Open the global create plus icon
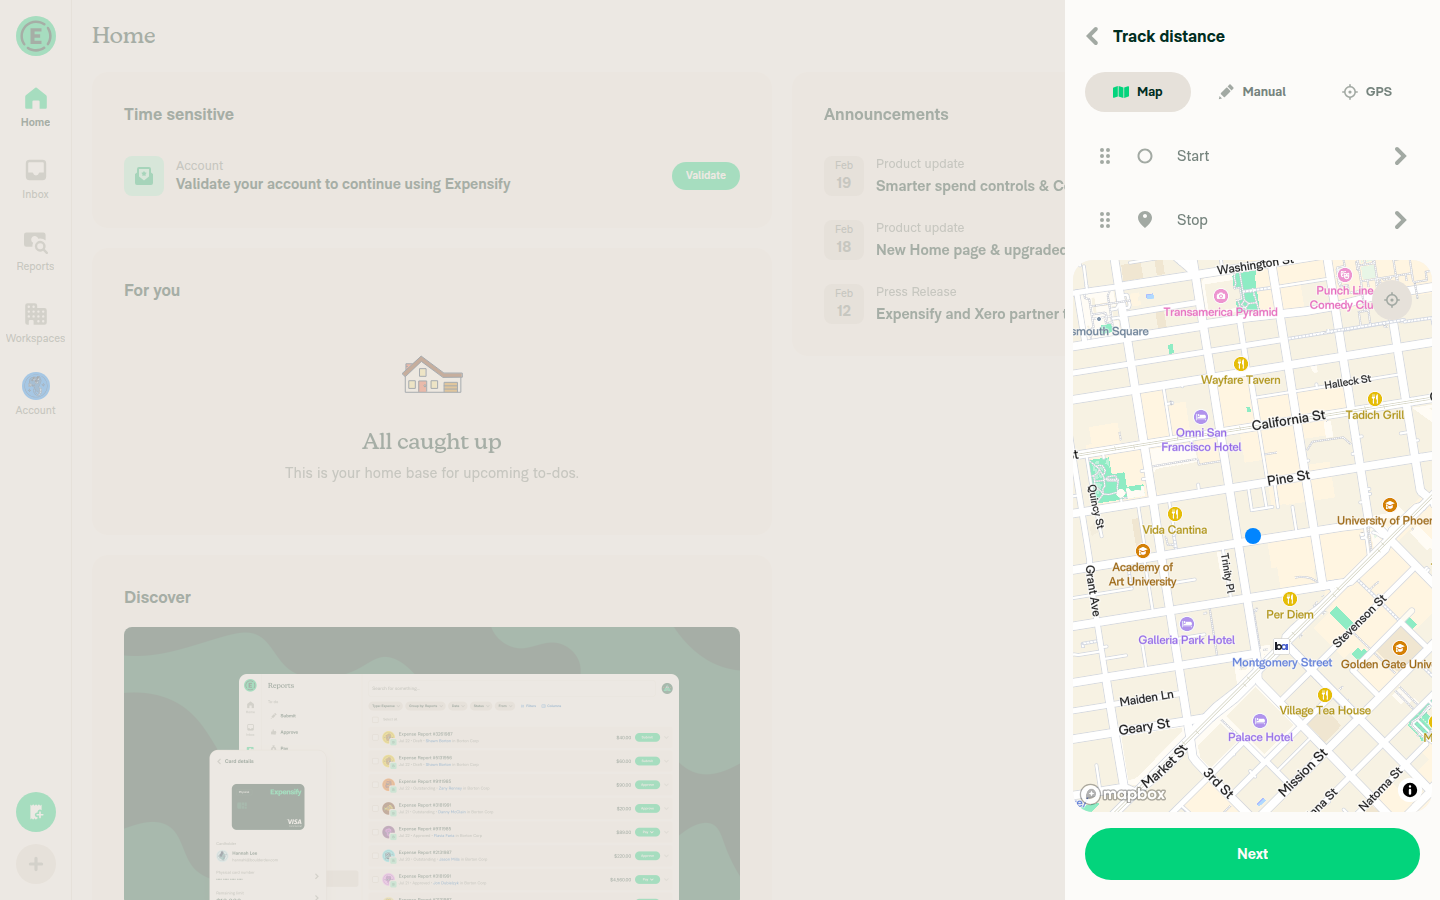 [35, 864]
